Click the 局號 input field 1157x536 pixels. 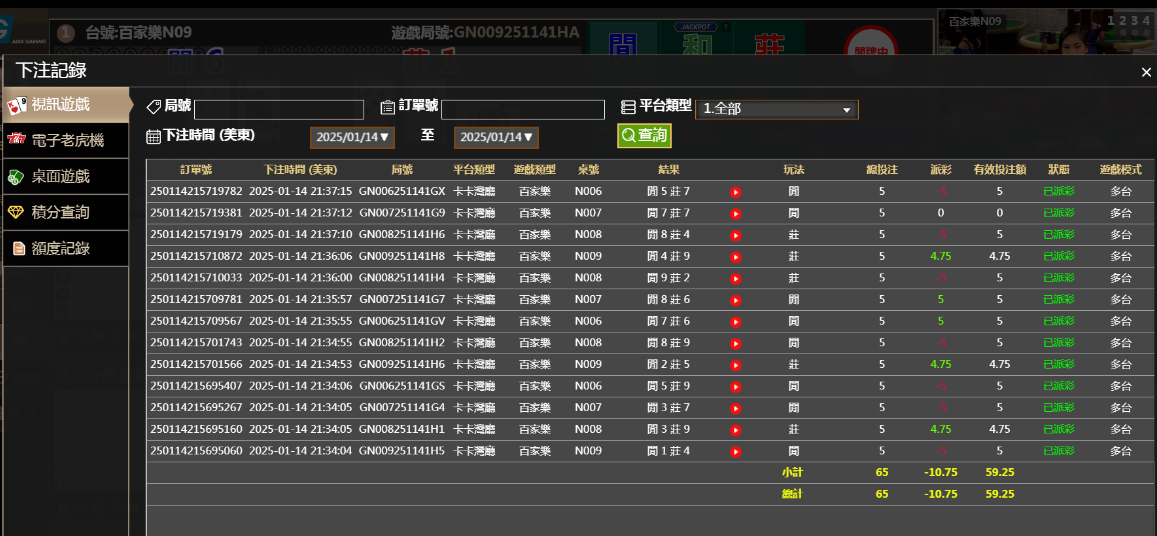pos(279,110)
